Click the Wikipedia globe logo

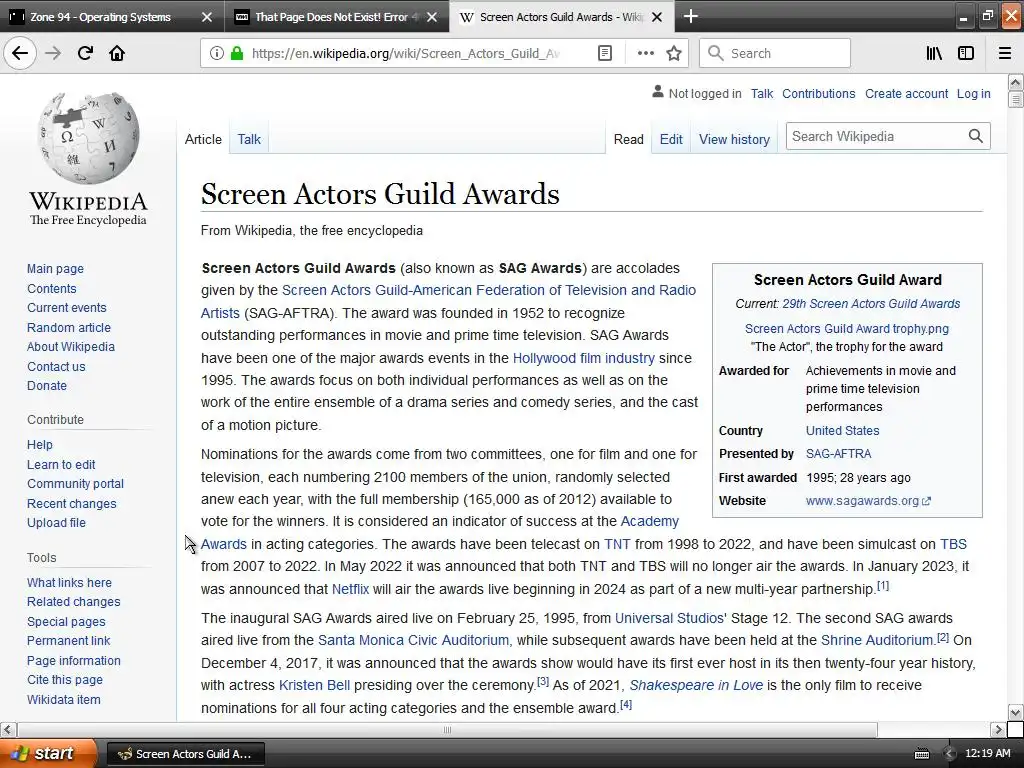point(89,138)
